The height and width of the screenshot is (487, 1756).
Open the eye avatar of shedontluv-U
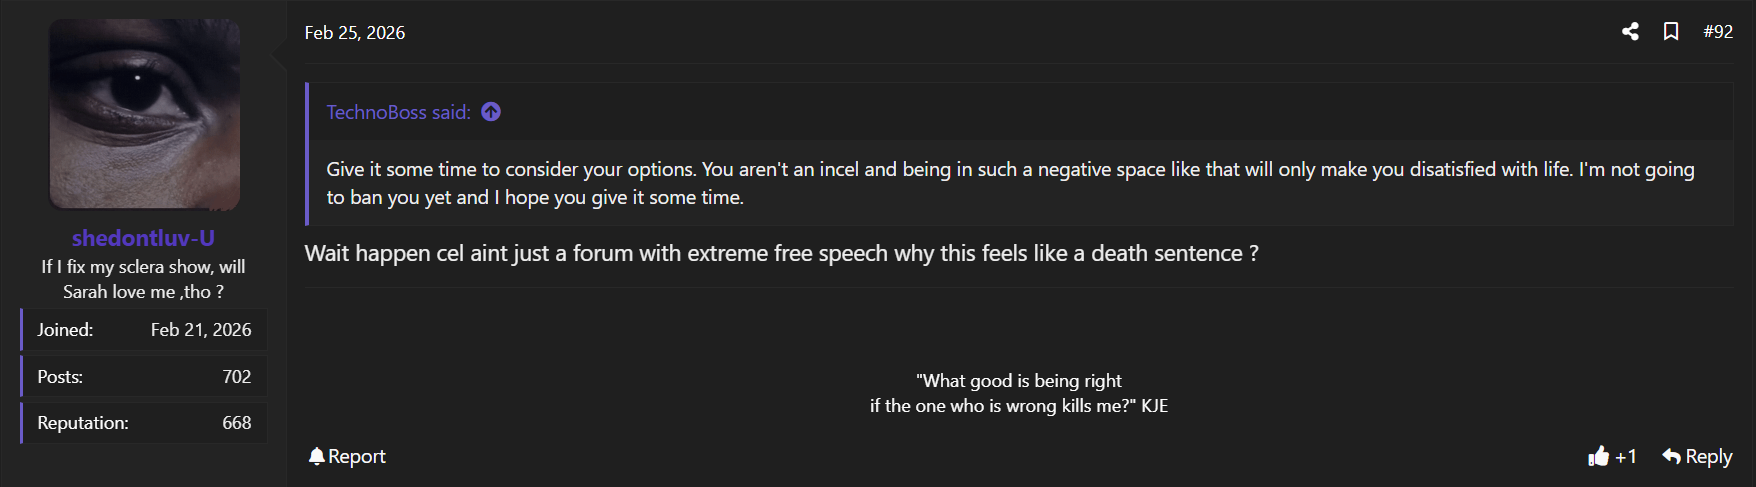point(144,114)
